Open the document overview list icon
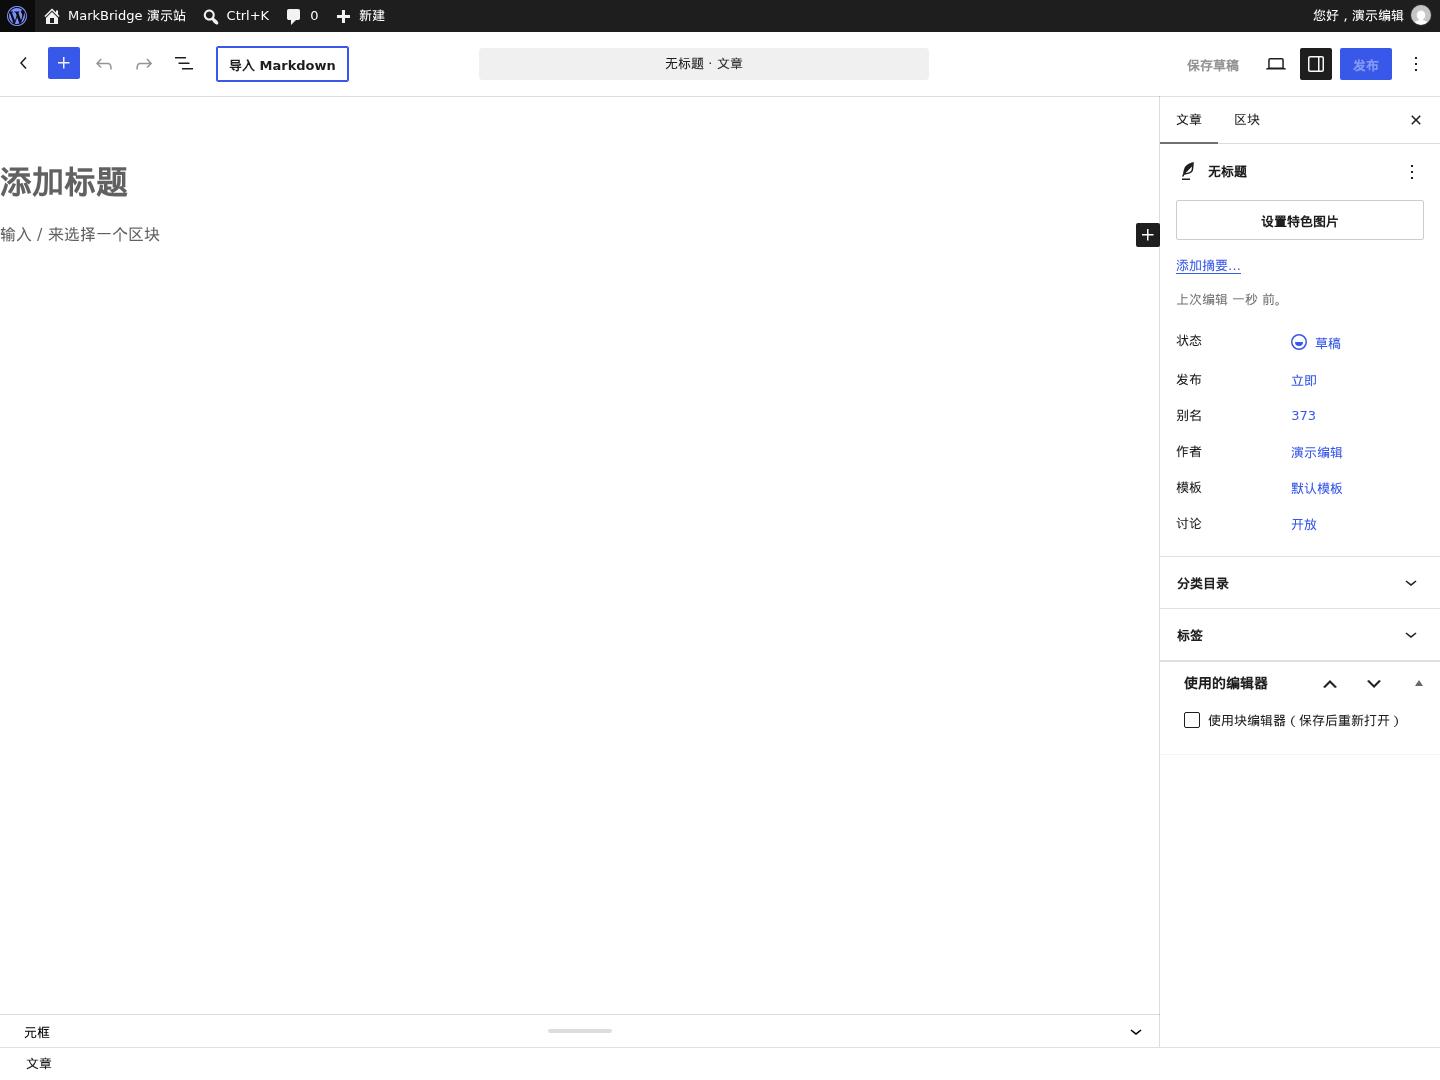 click(x=184, y=64)
